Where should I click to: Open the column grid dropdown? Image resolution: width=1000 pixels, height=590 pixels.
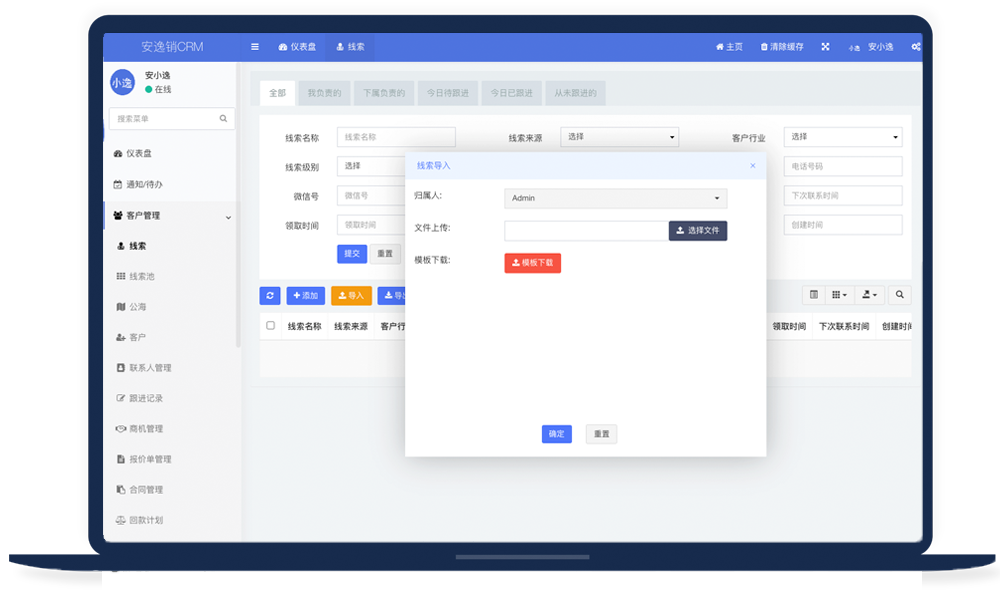pyautogui.click(x=839, y=295)
